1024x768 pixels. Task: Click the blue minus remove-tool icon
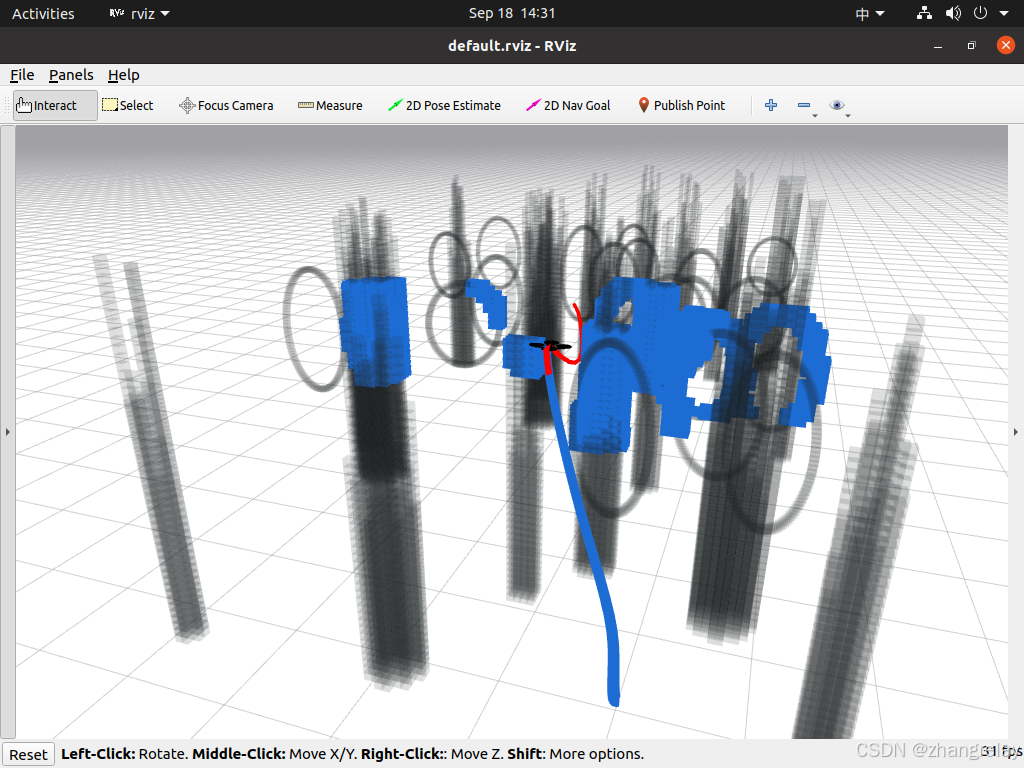pos(804,105)
